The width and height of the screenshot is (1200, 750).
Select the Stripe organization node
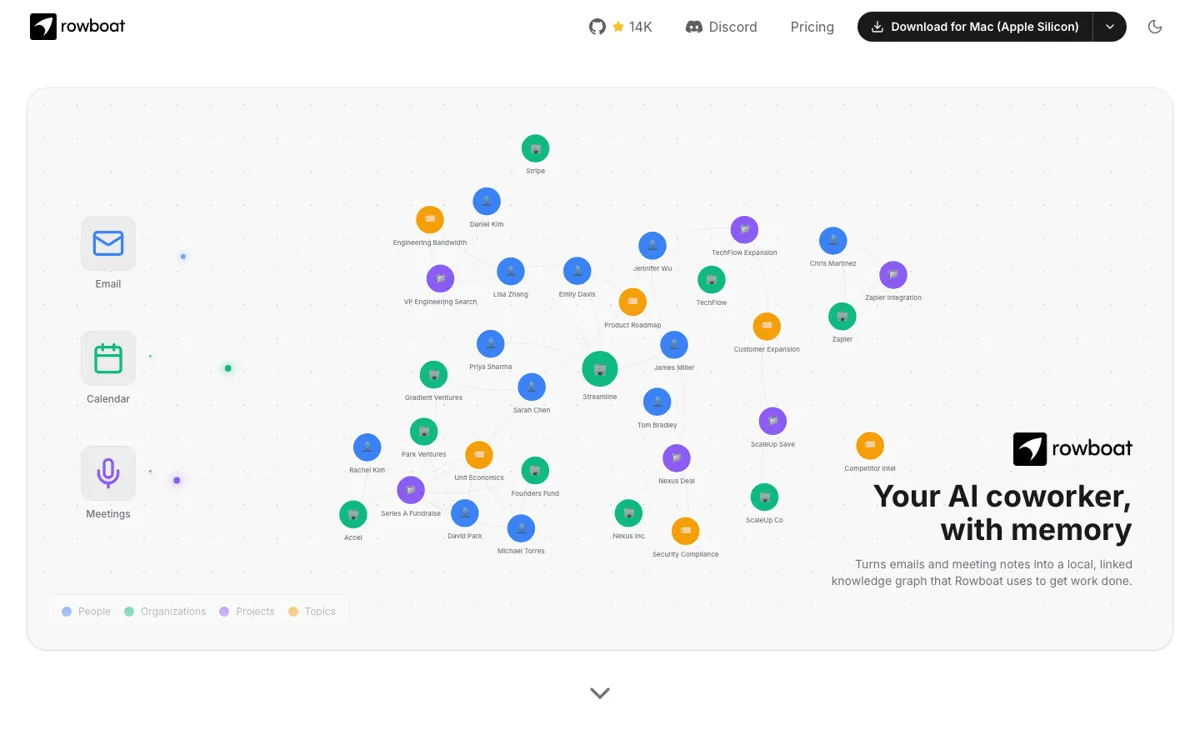pos(536,149)
